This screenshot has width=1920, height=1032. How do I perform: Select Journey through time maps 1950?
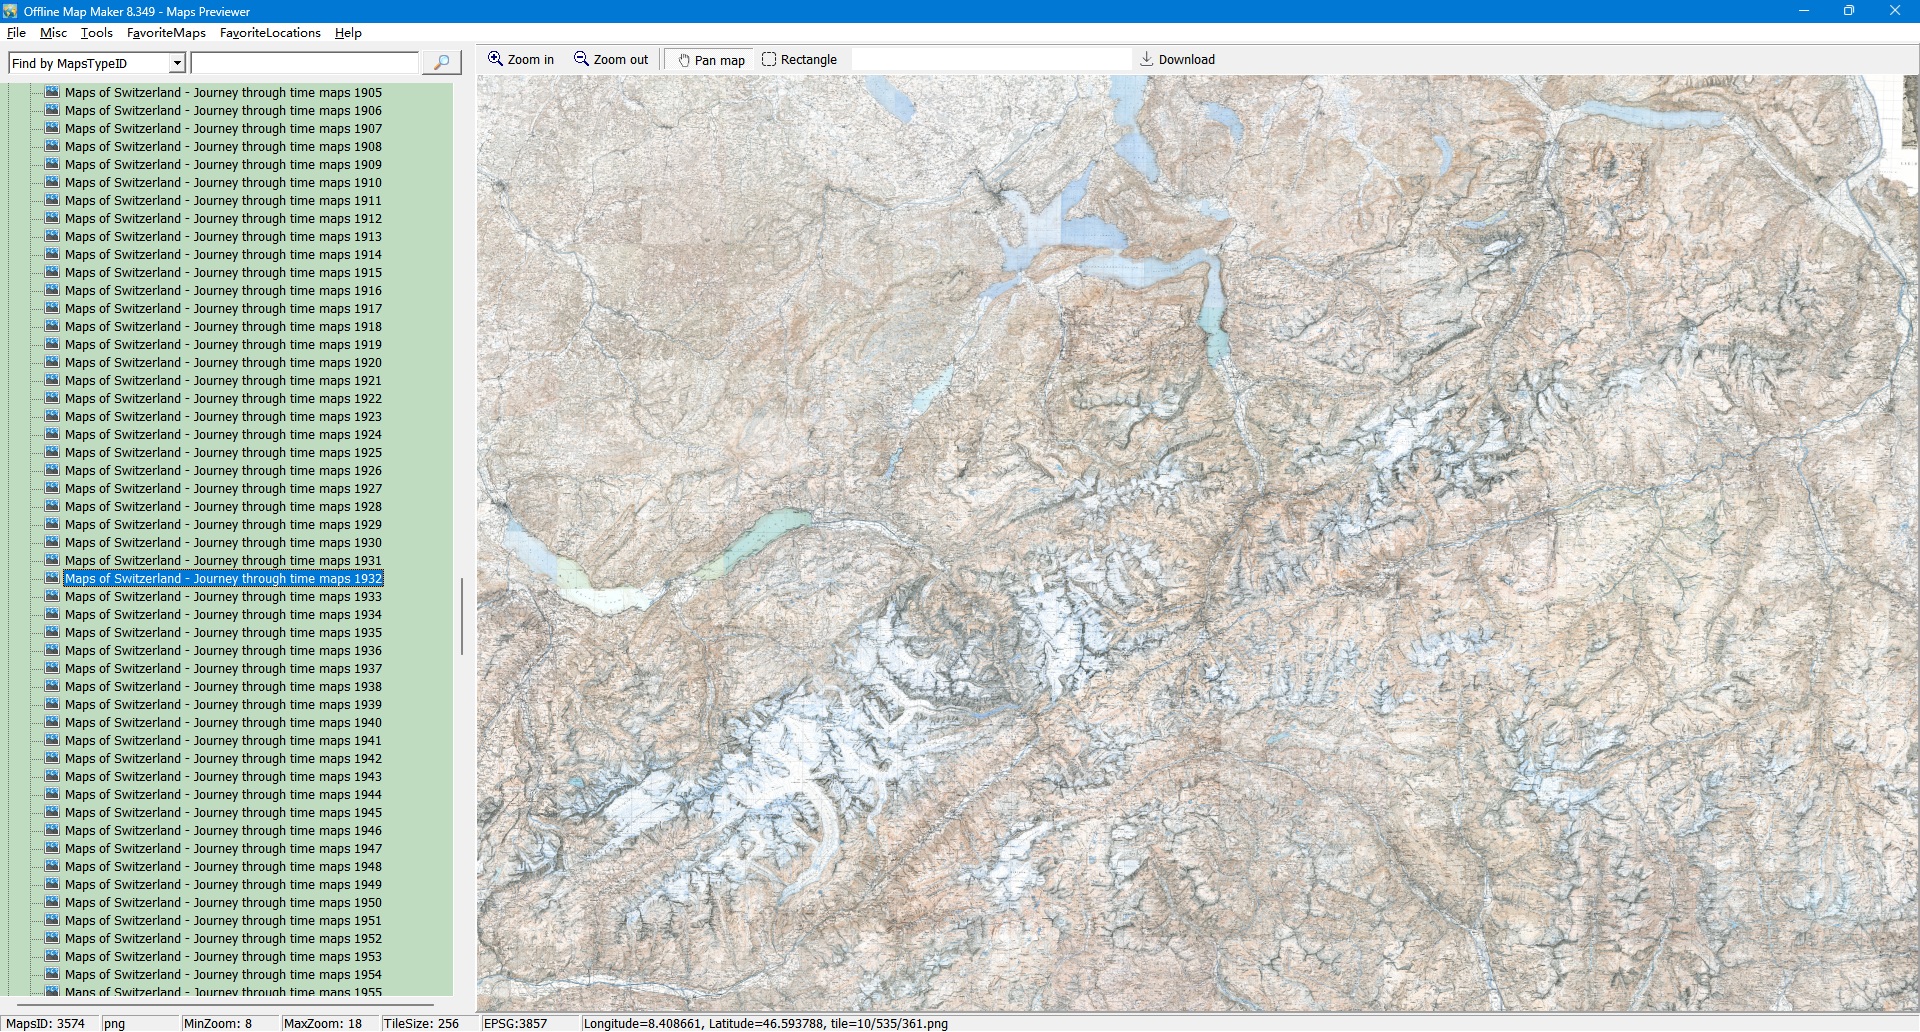click(223, 903)
